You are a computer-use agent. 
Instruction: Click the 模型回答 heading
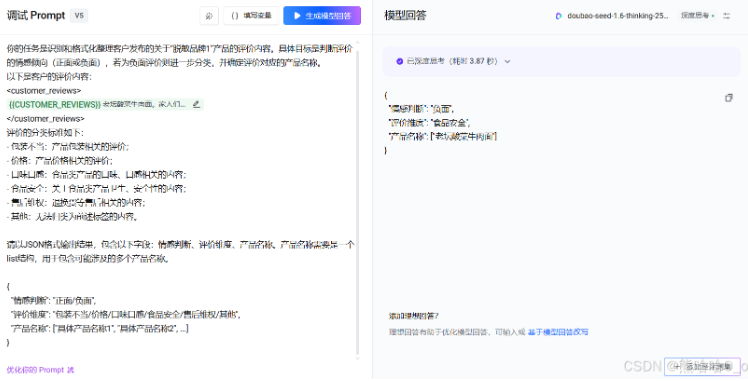point(405,15)
